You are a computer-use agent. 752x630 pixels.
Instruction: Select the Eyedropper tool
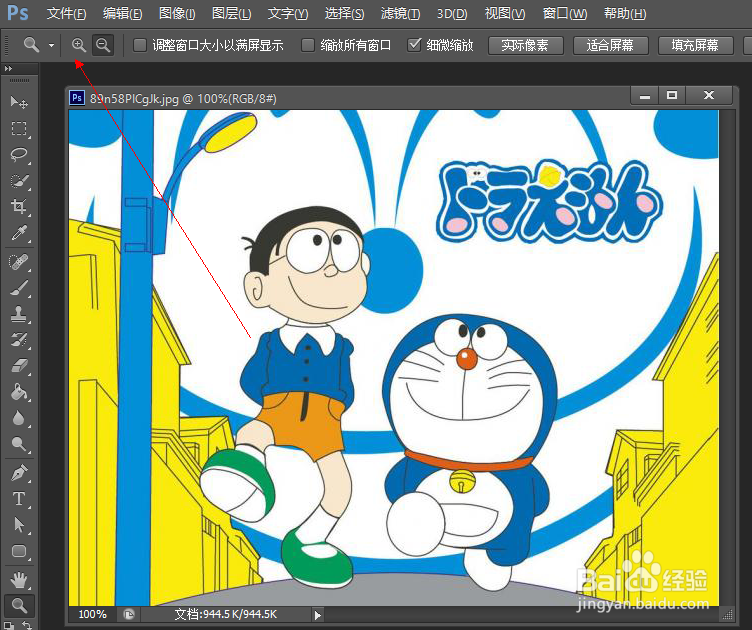(x=19, y=233)
